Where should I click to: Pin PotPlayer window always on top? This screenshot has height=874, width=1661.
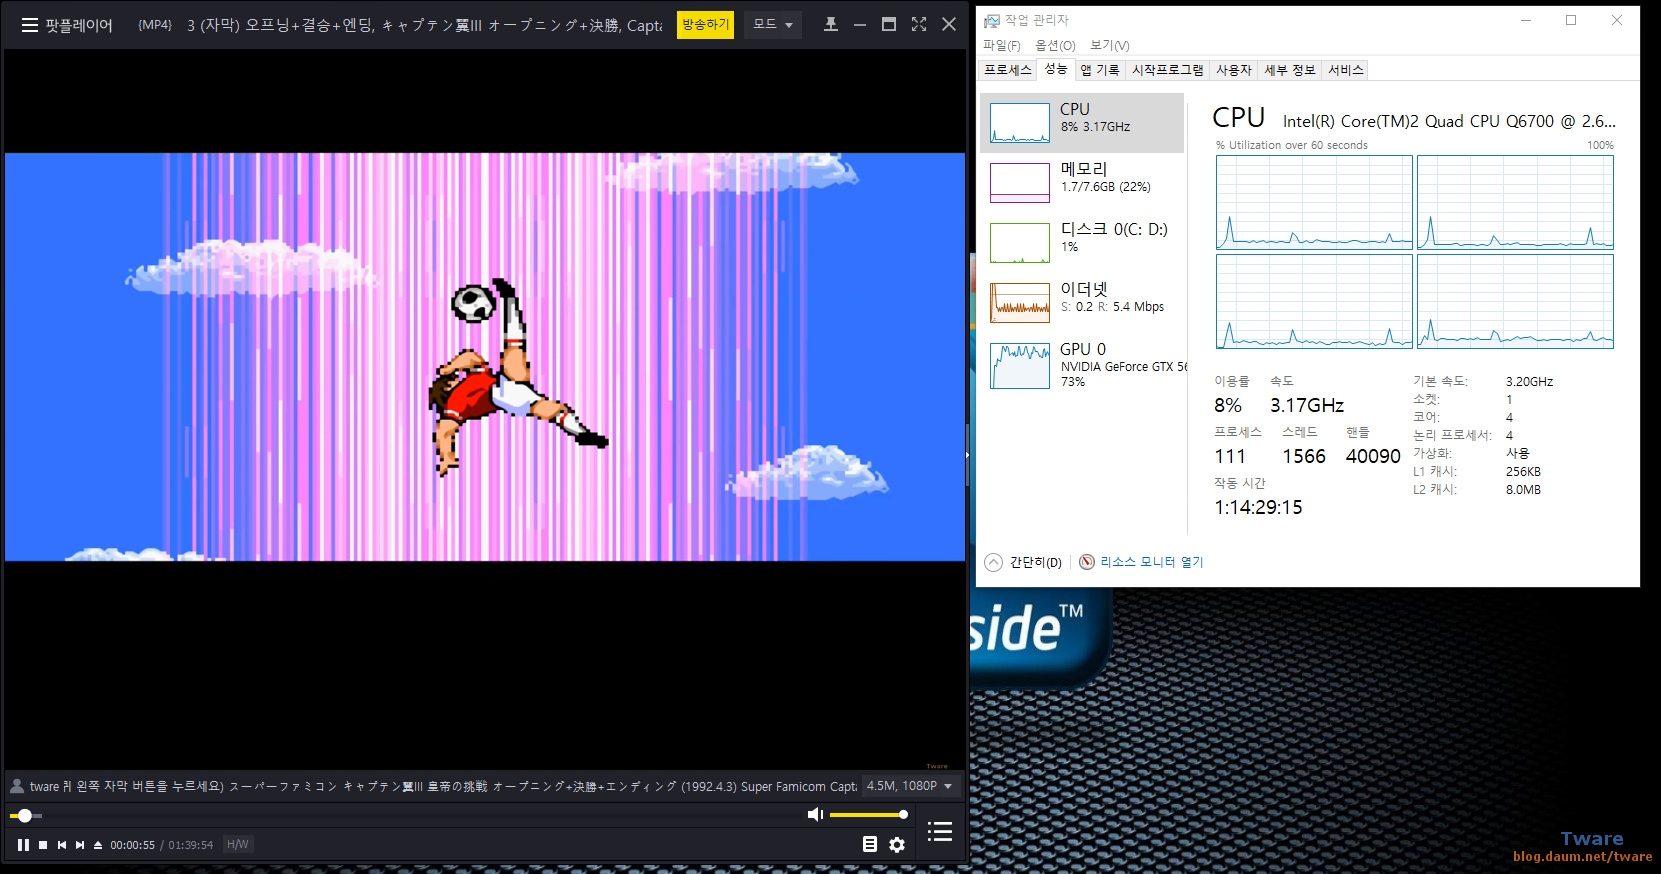click(830, 24)
